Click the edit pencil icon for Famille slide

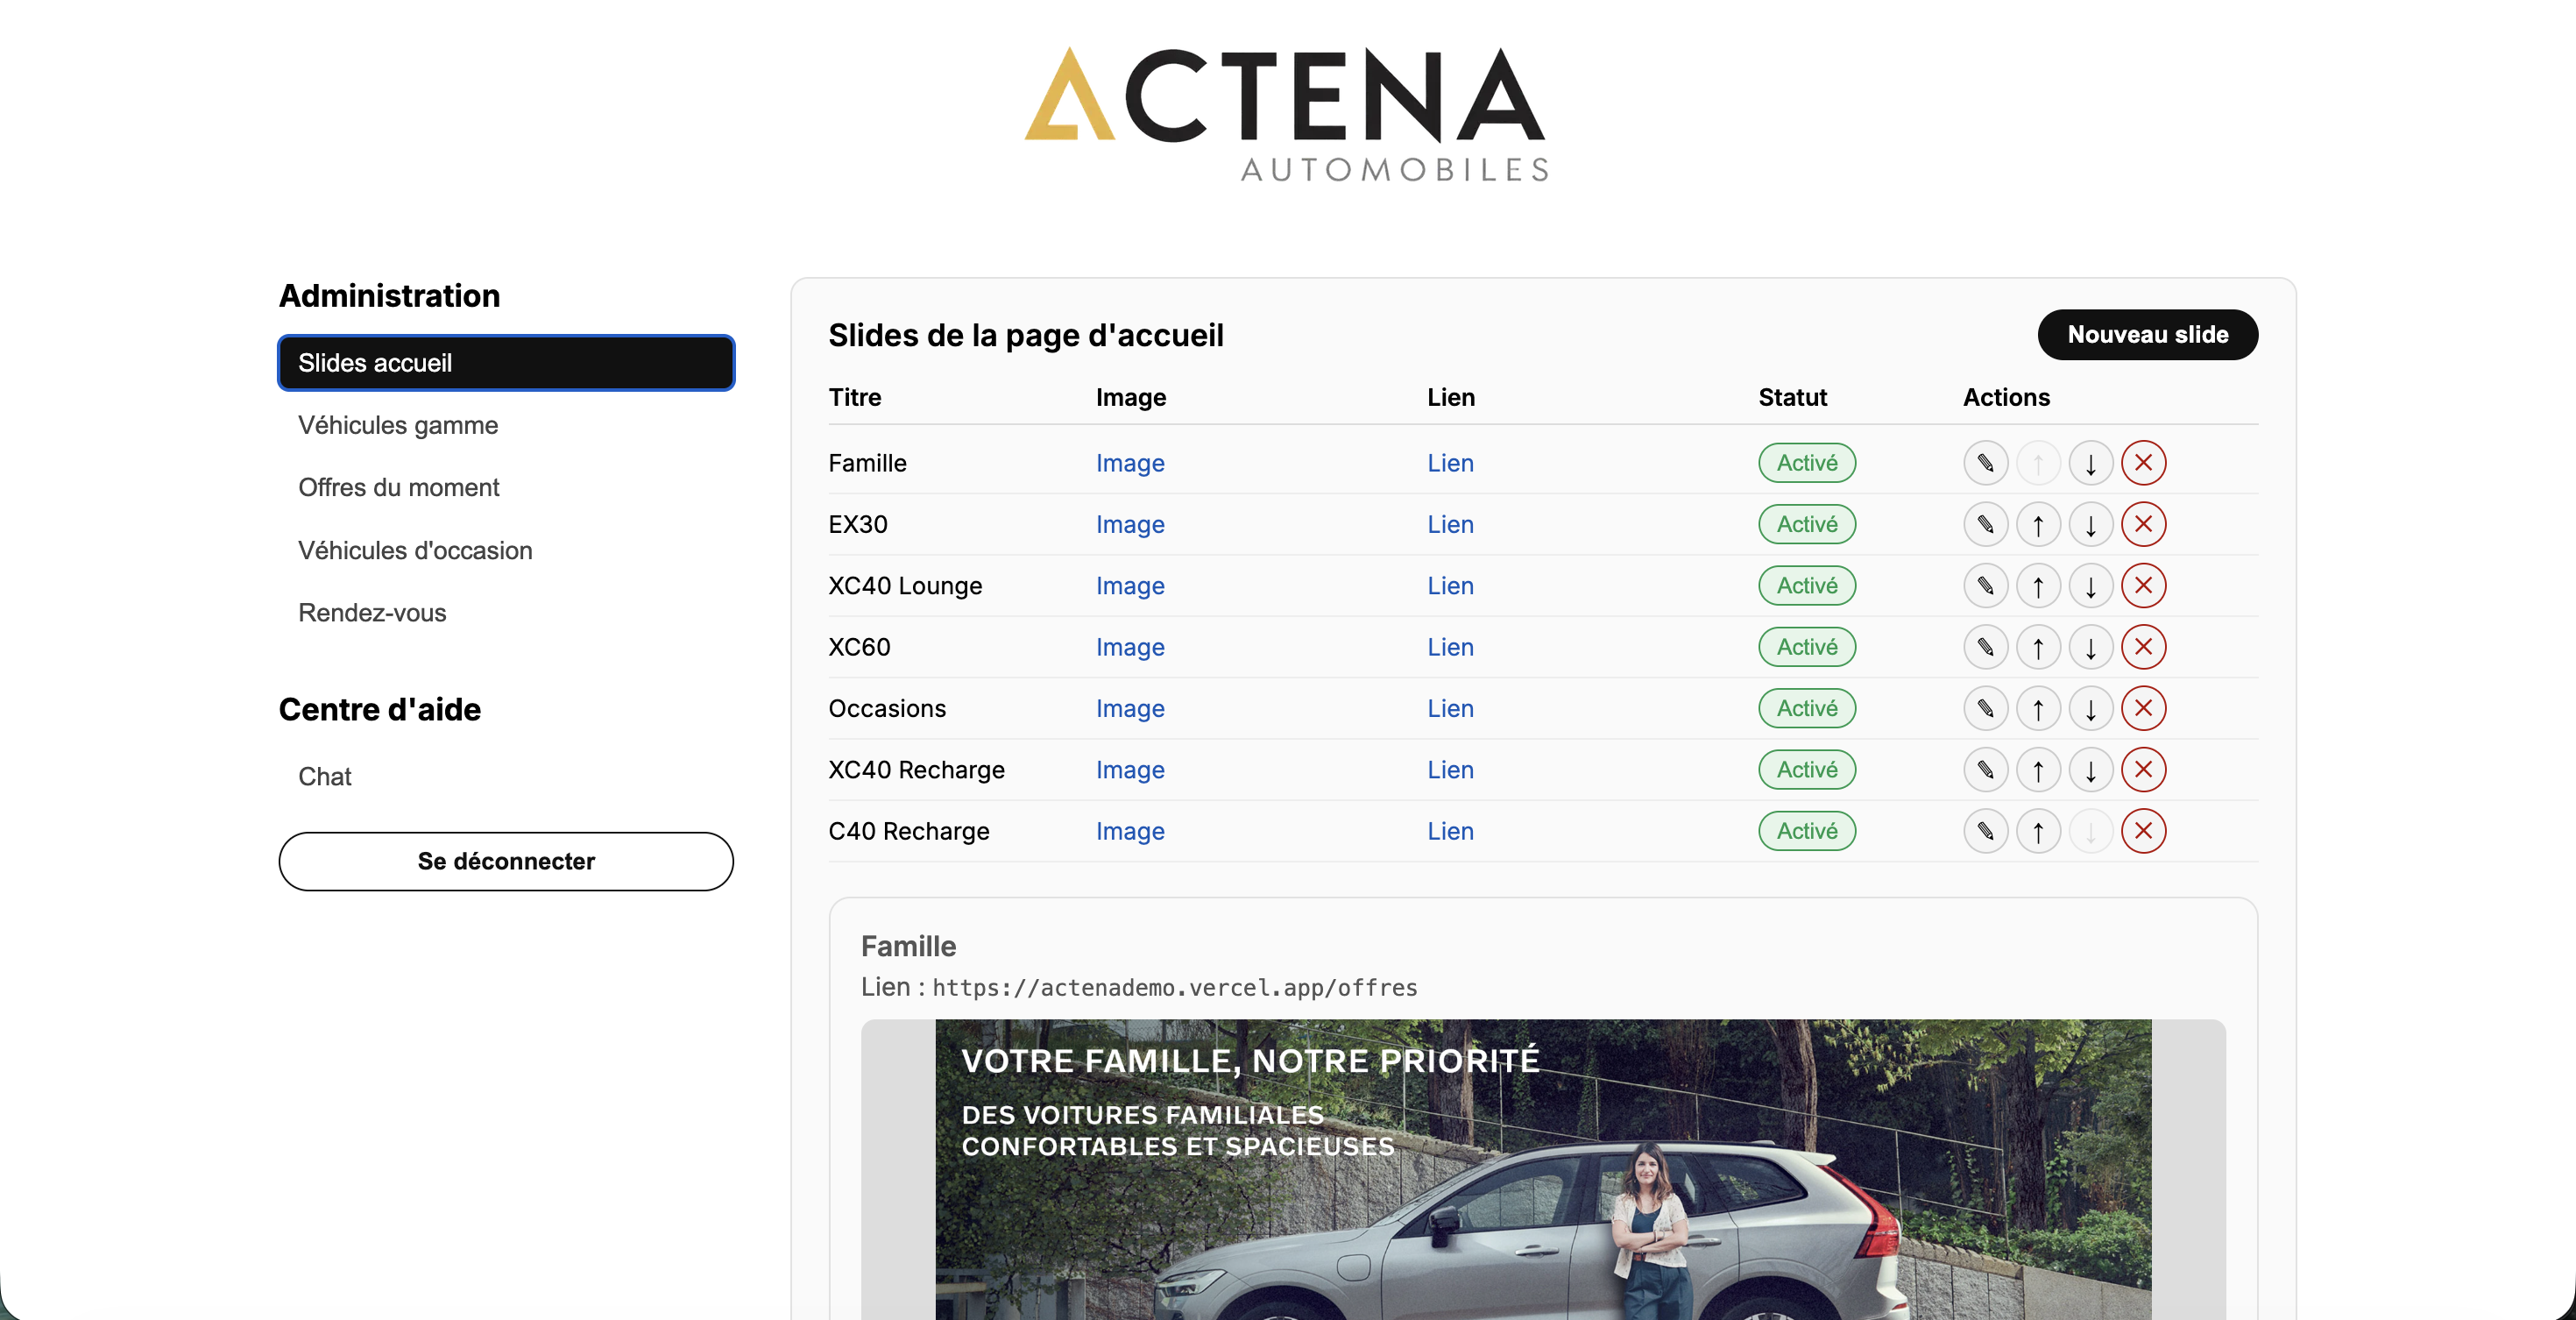1985,463
